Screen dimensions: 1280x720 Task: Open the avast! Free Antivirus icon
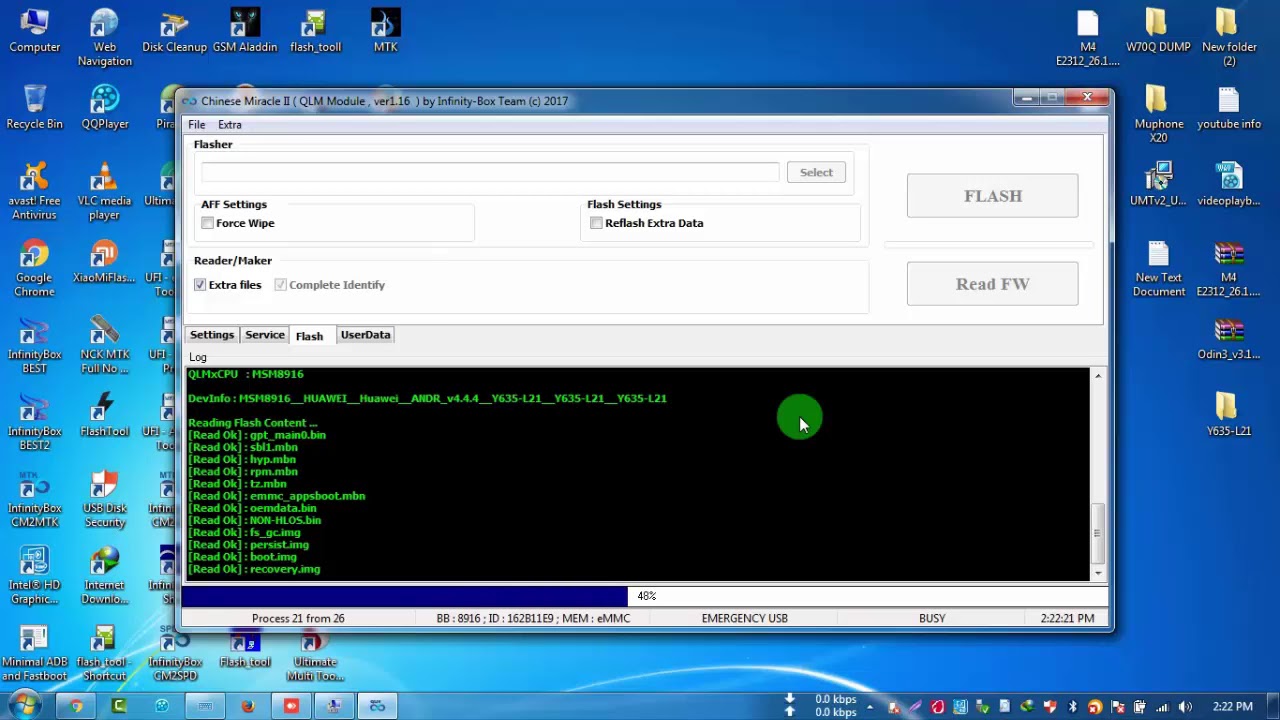(x=35, y=192)
